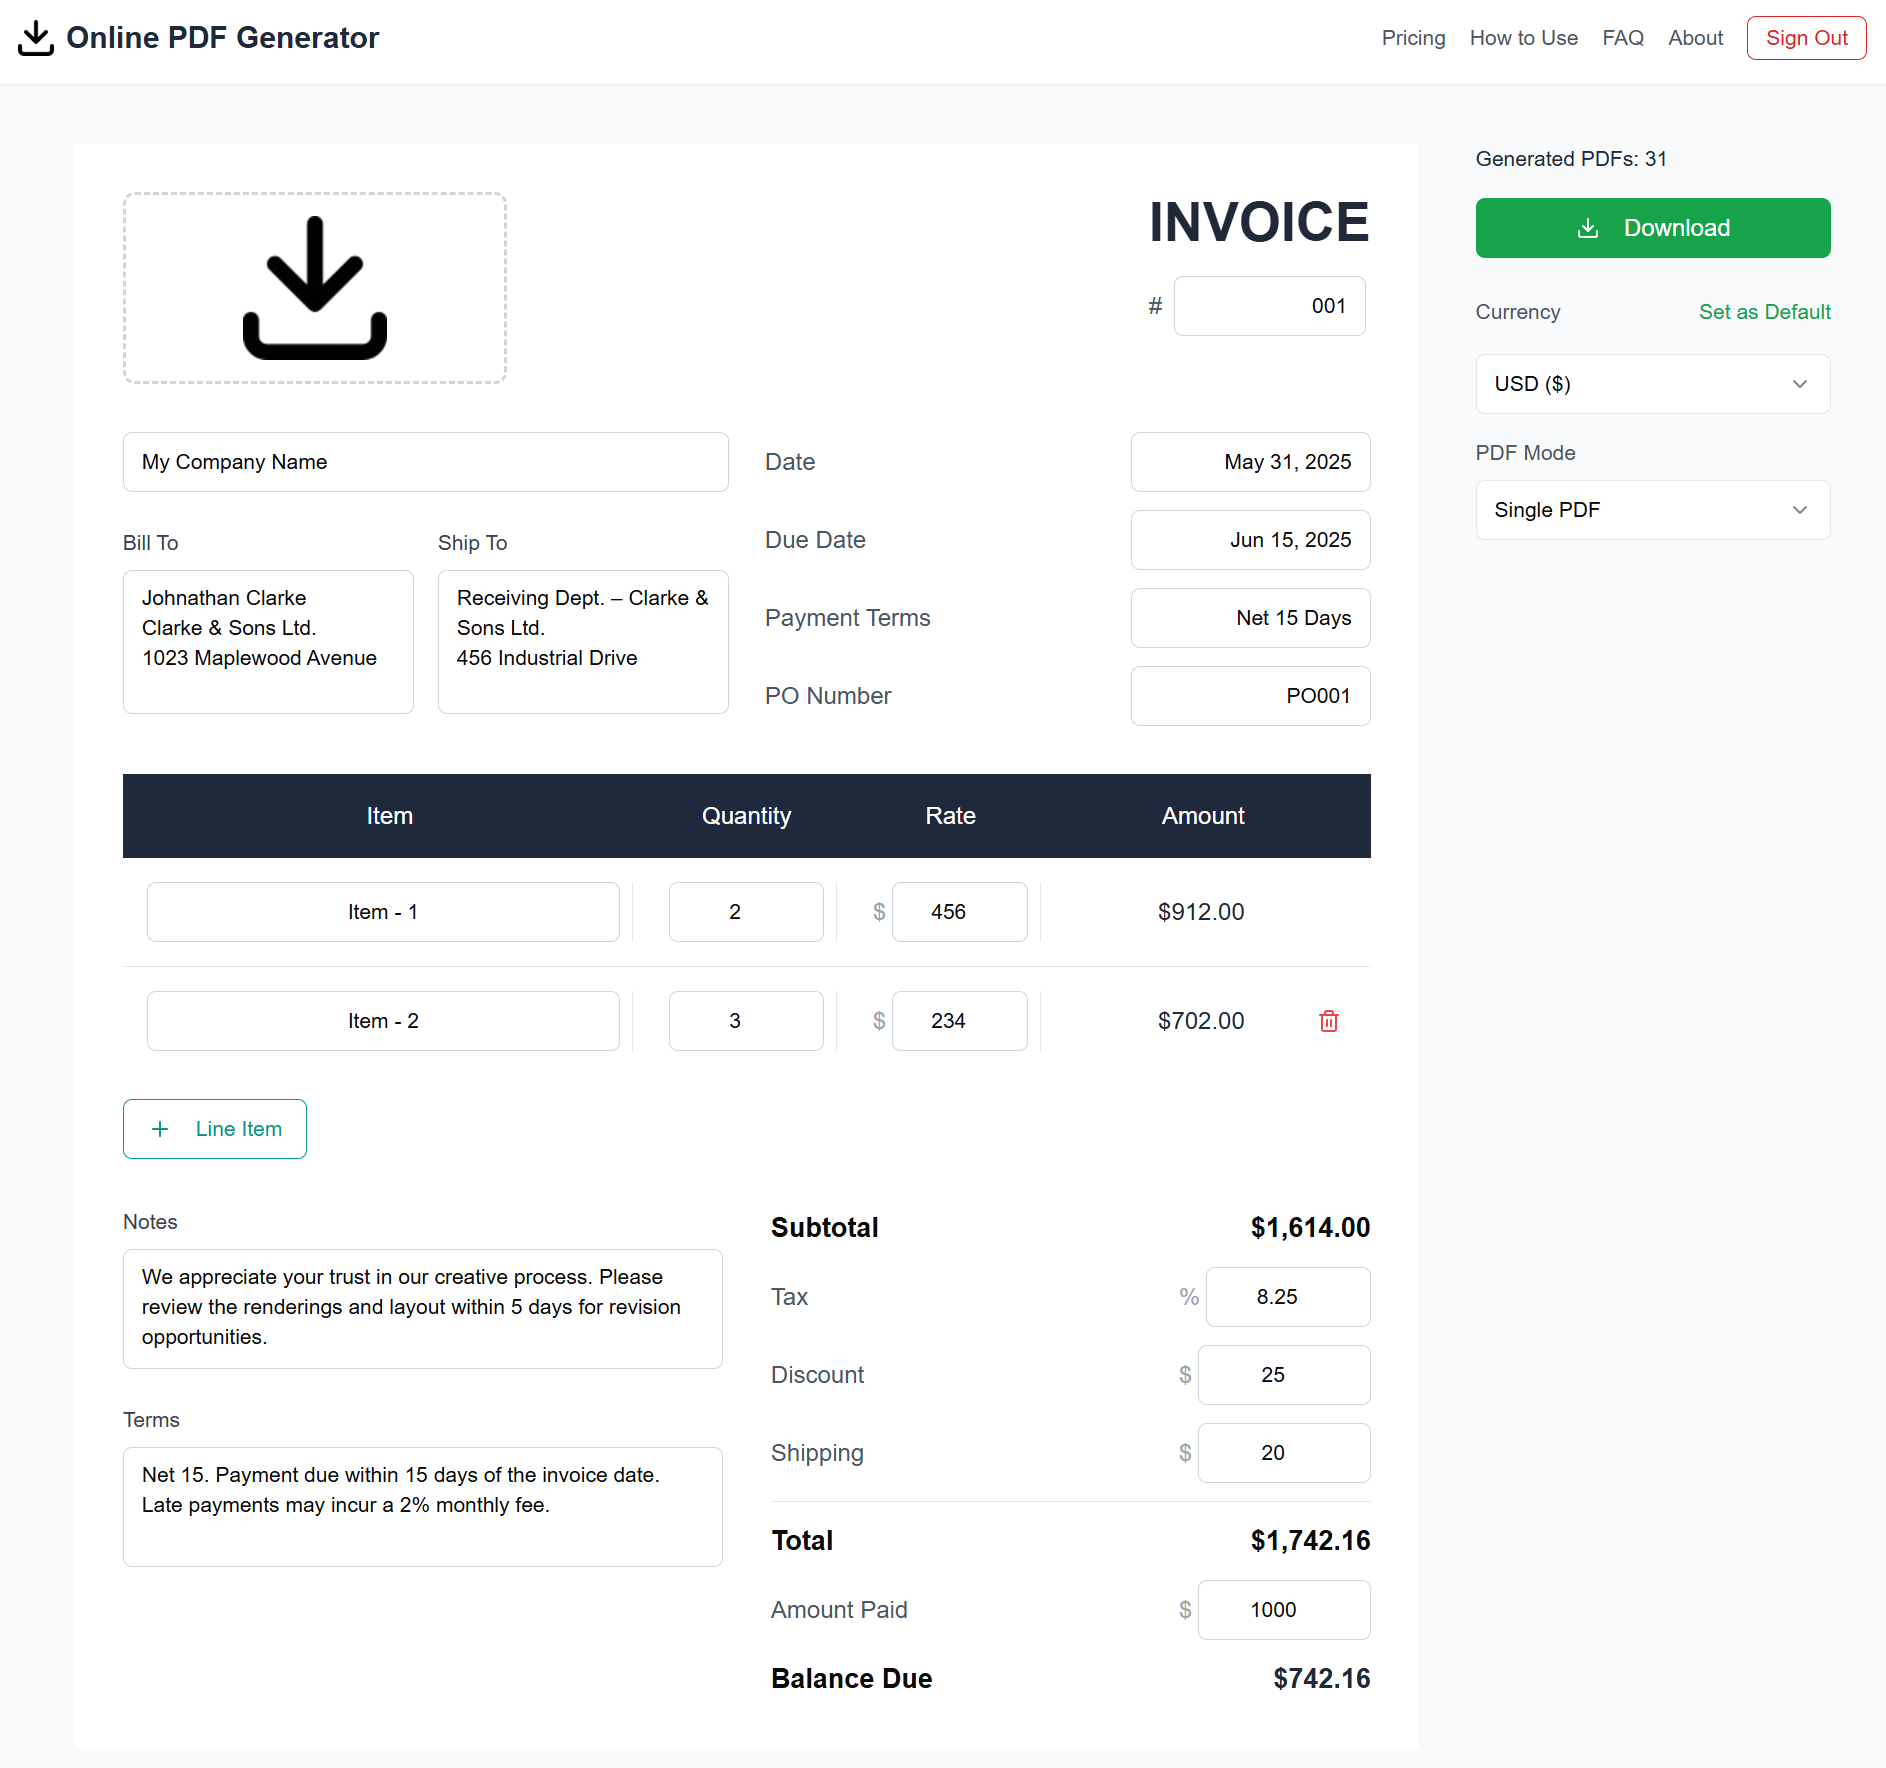Edit rate 456 for Item - 1
The height and width of the screenshot is (1768, 1886).
pyautogui.click(x=959, y=912)
